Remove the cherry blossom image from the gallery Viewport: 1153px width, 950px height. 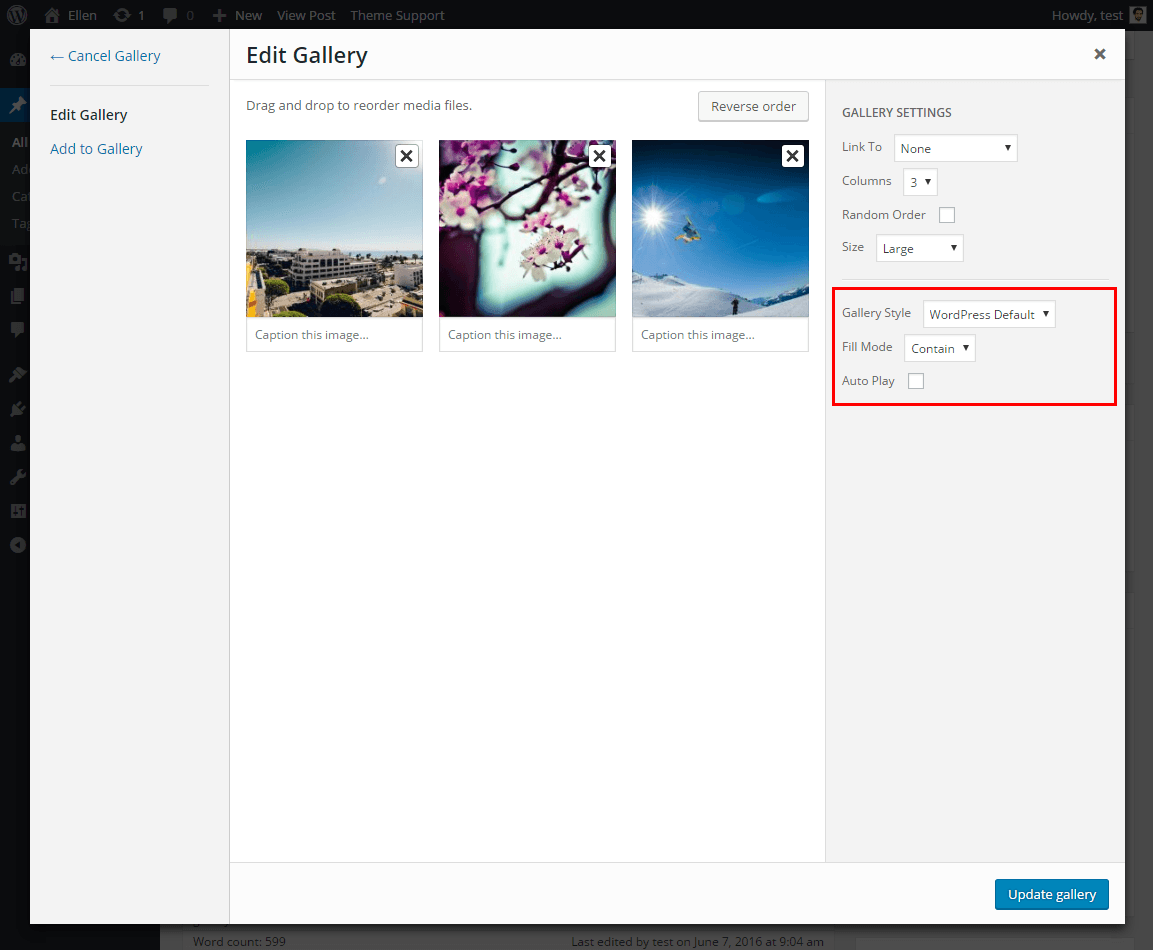(599, 155)
